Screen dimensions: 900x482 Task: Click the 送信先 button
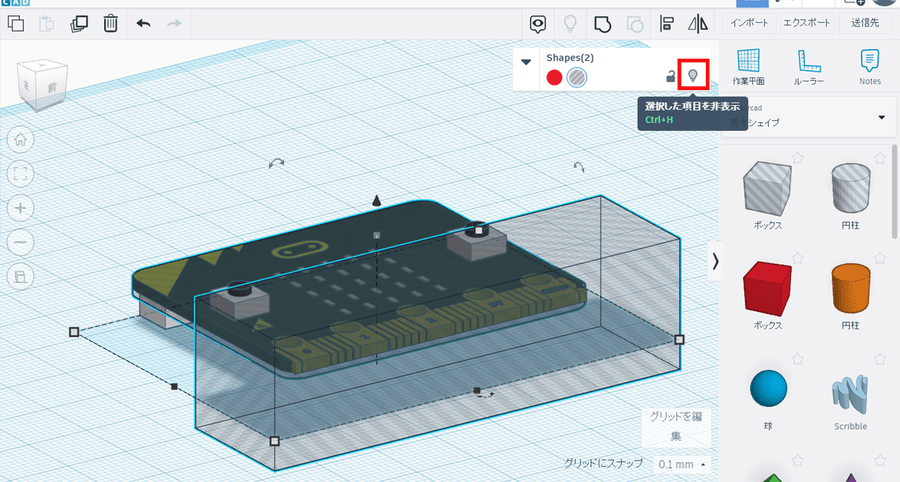864,23
